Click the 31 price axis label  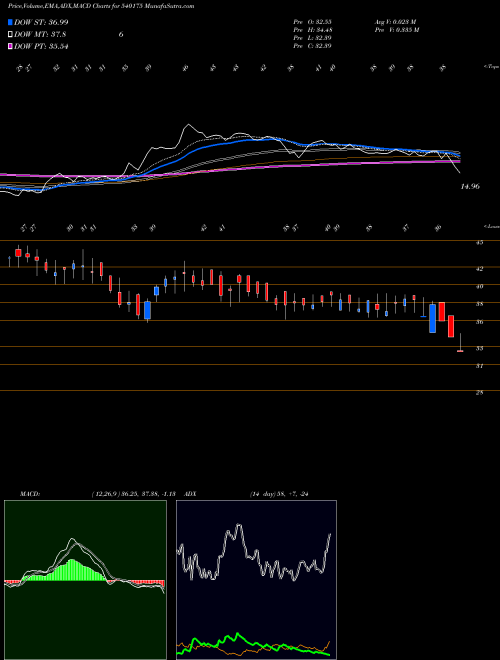(x=480, y=366)
